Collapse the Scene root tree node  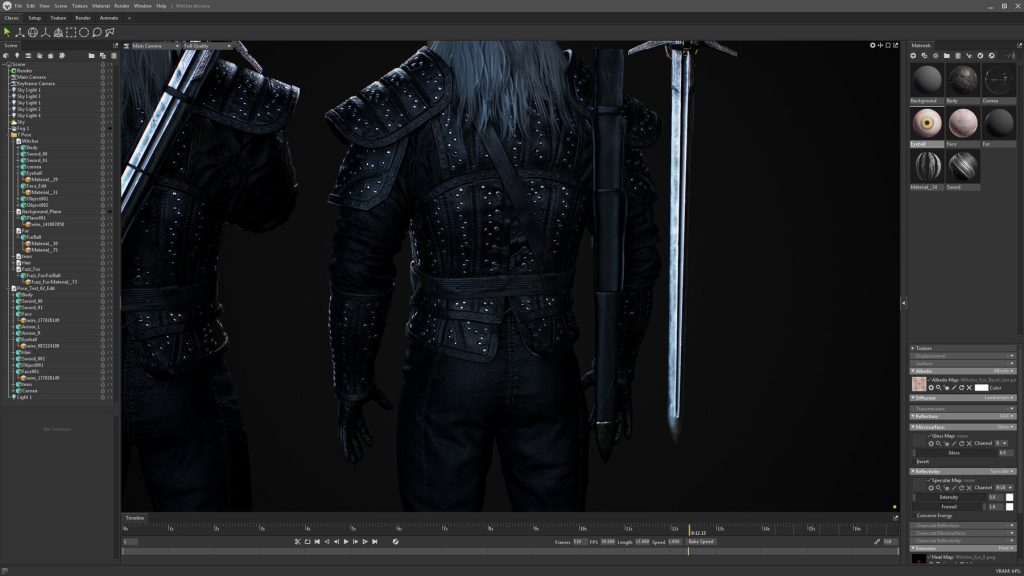click(x=5, y=64)
